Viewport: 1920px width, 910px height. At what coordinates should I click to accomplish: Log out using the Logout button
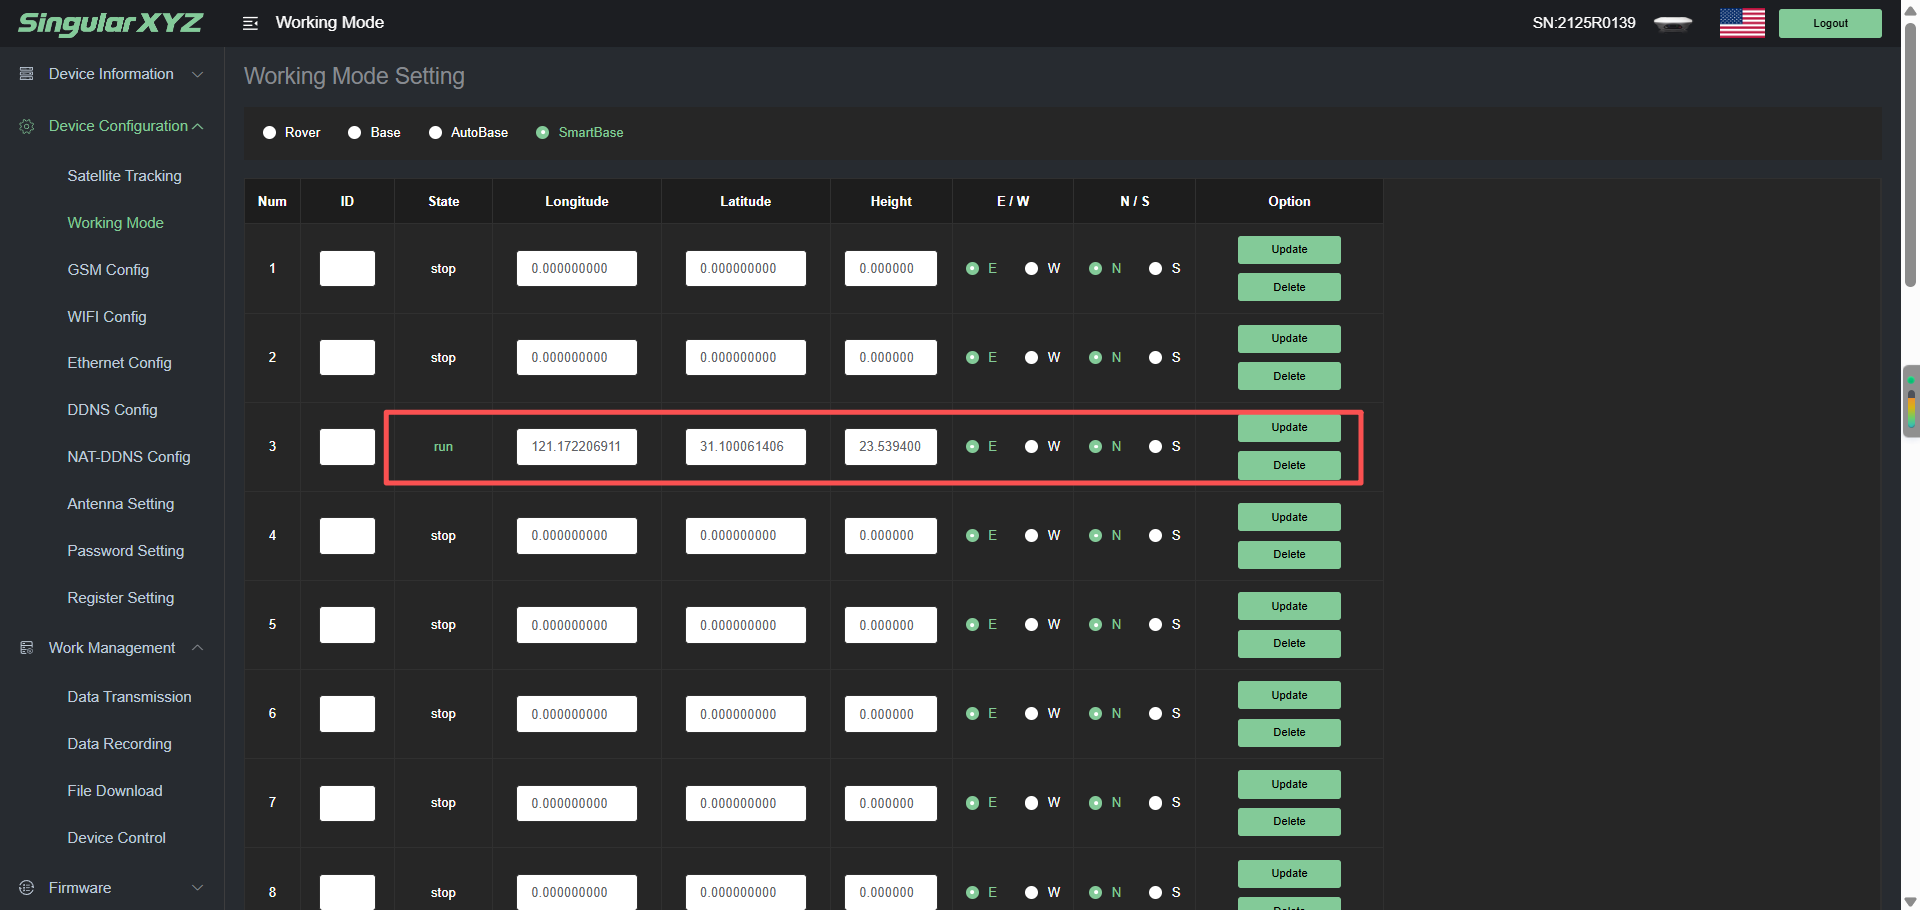(1830, 23)
